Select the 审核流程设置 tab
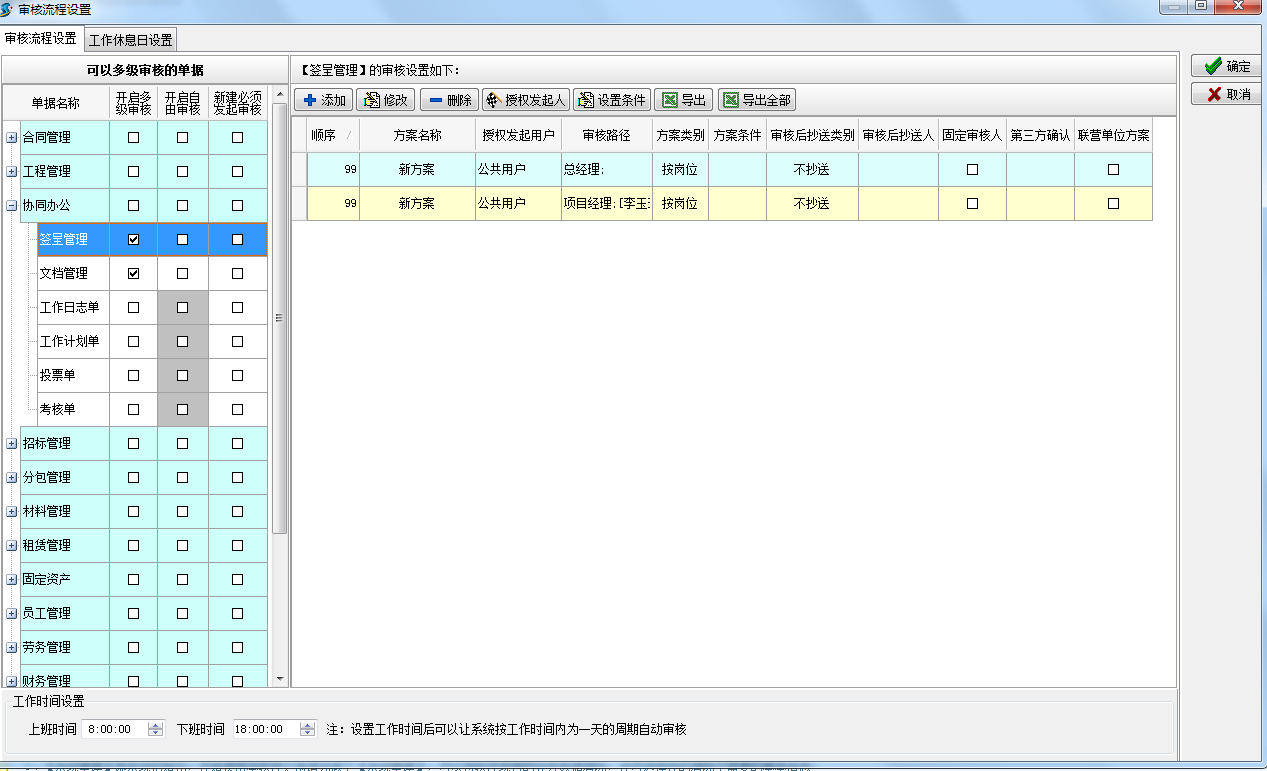 (x=41, y=39)
